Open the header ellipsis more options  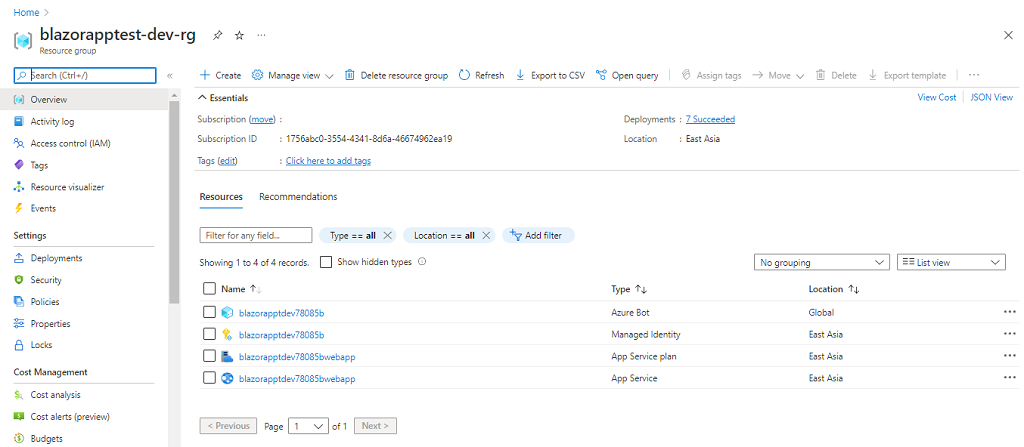coord(261,35)
